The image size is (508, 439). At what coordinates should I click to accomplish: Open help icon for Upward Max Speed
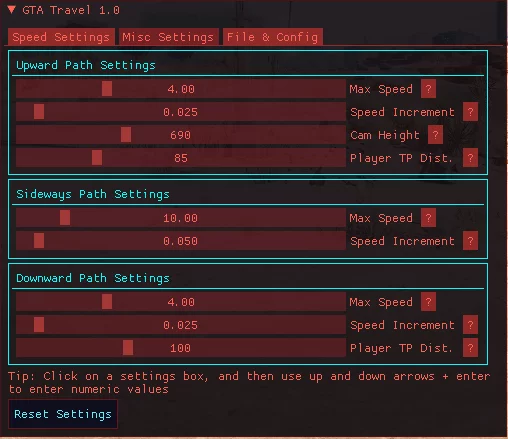click(x=428, y=89)
